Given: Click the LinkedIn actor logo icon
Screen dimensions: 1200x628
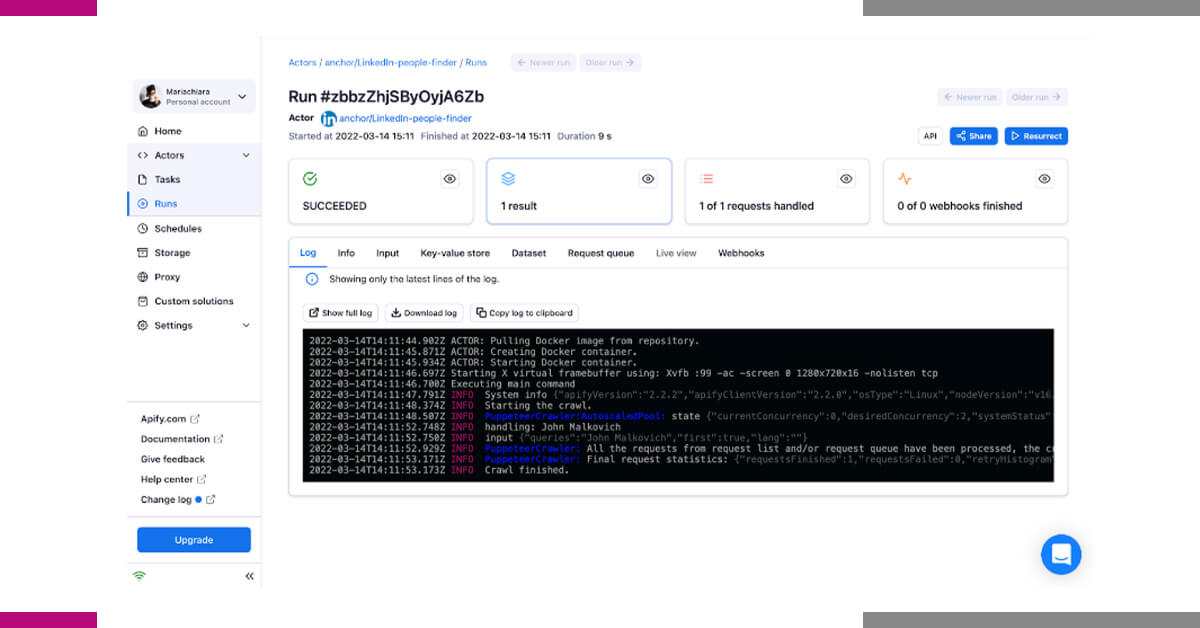Looking at the screenshot, I should click(x=328, y=119).
